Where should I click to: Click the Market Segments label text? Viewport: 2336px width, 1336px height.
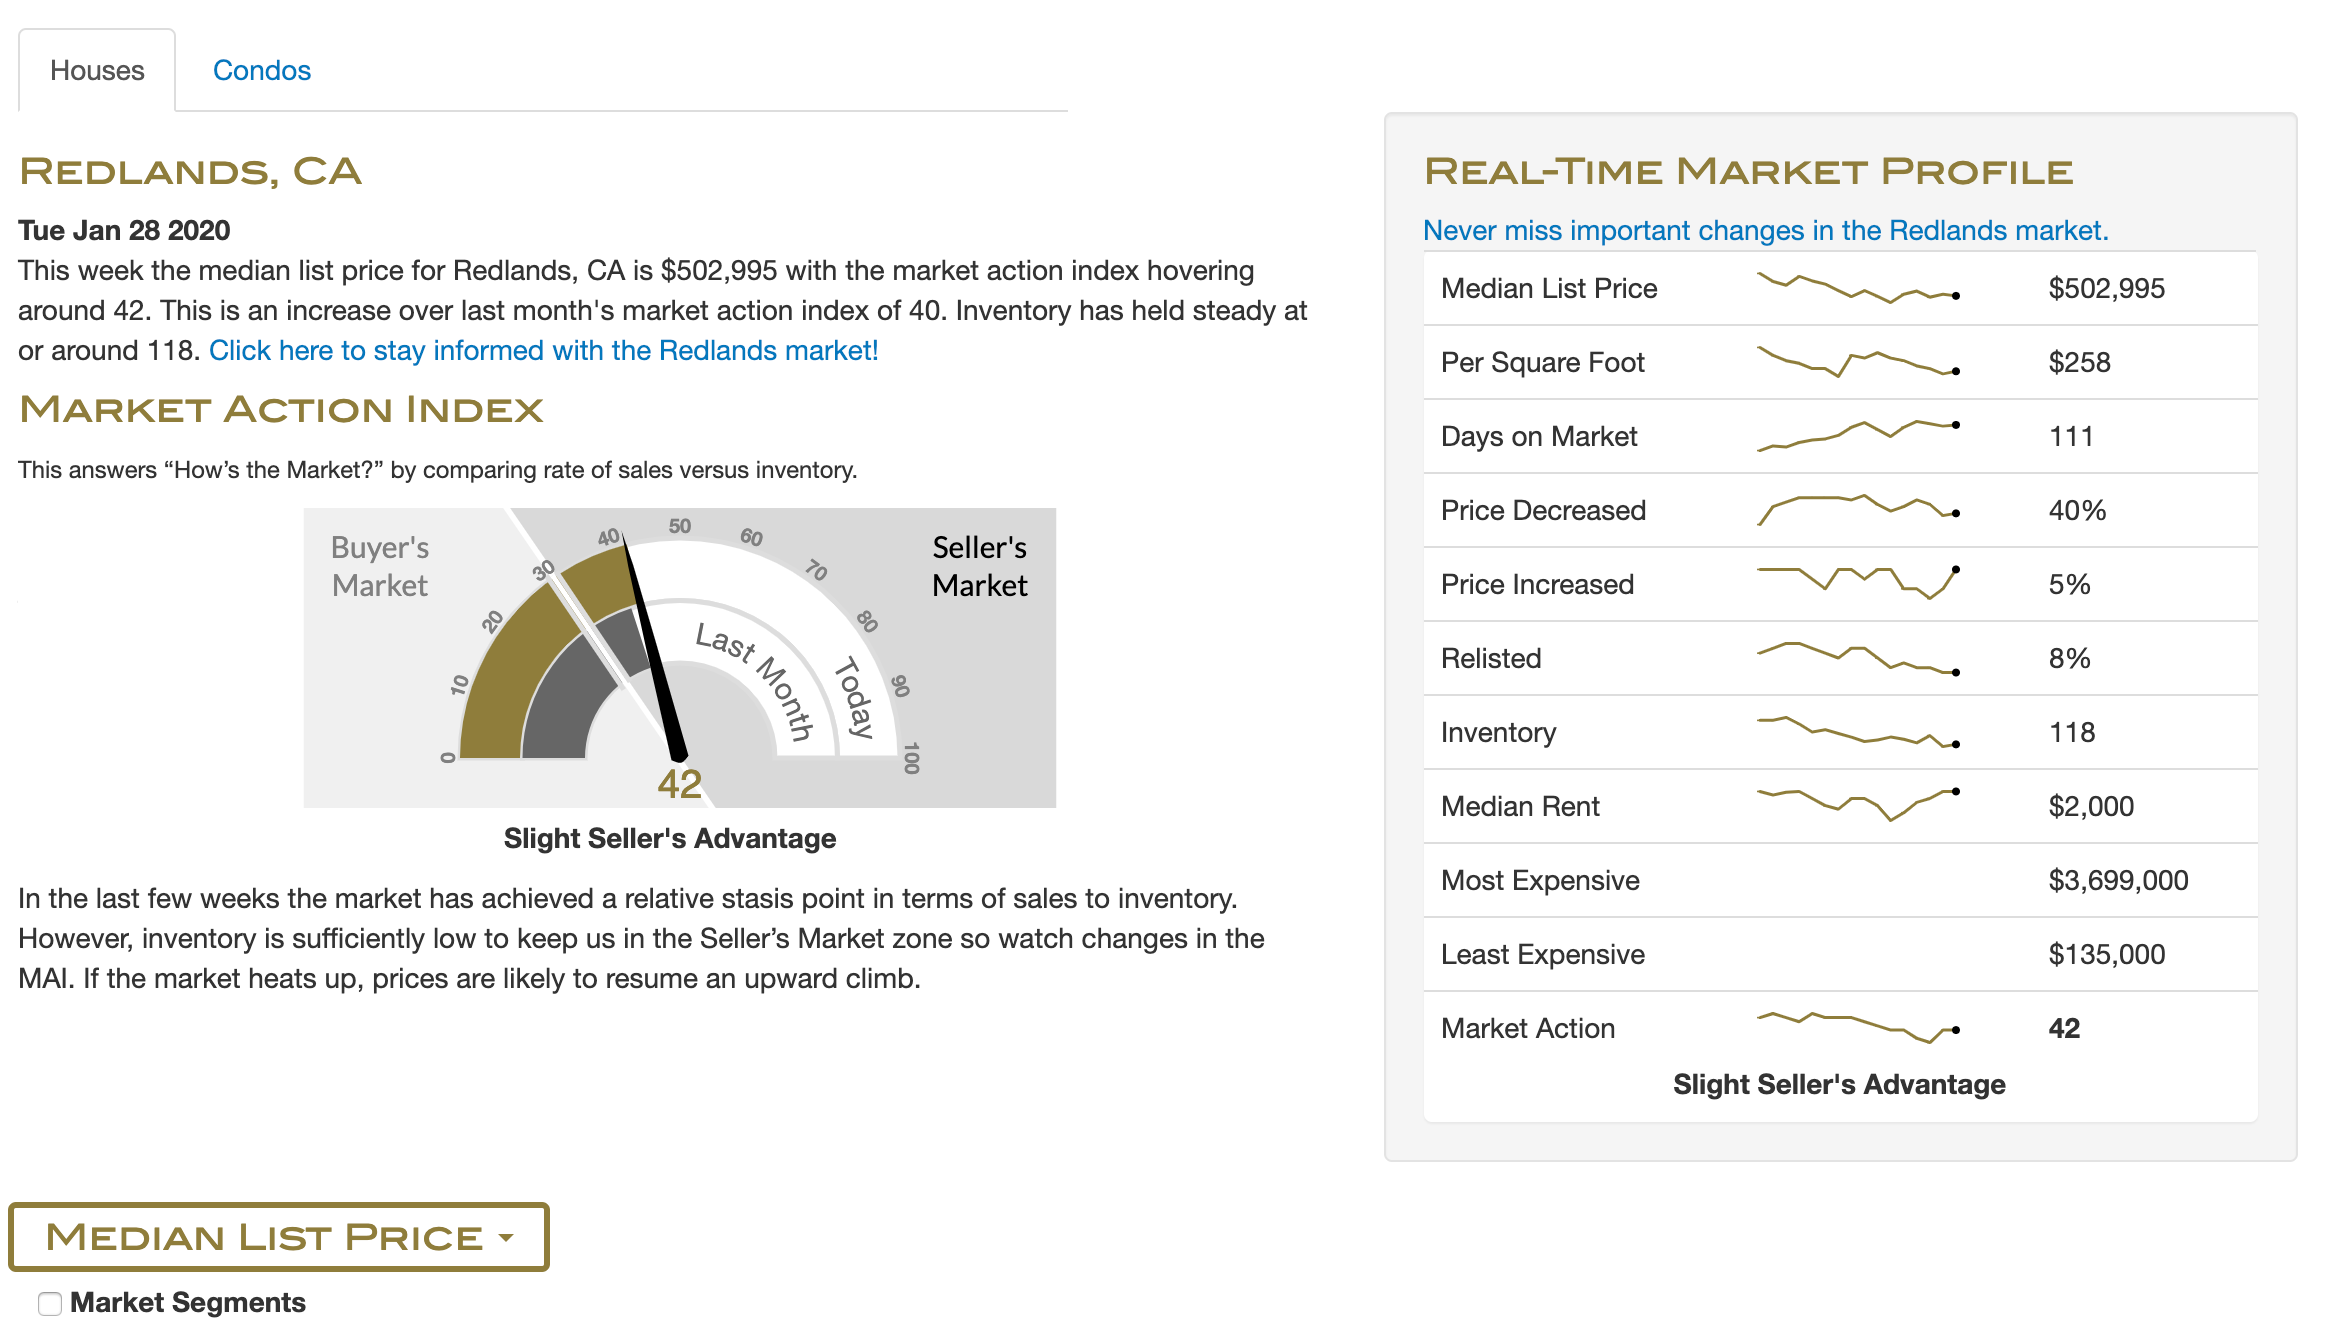188,1302
